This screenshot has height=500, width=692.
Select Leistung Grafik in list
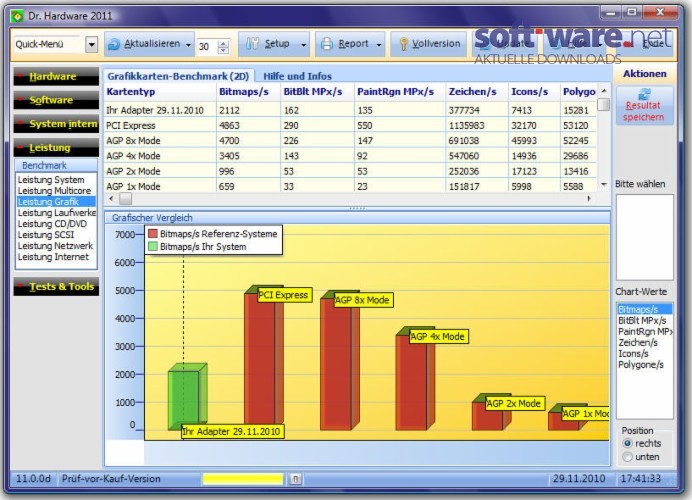click(x=56, y=202)
